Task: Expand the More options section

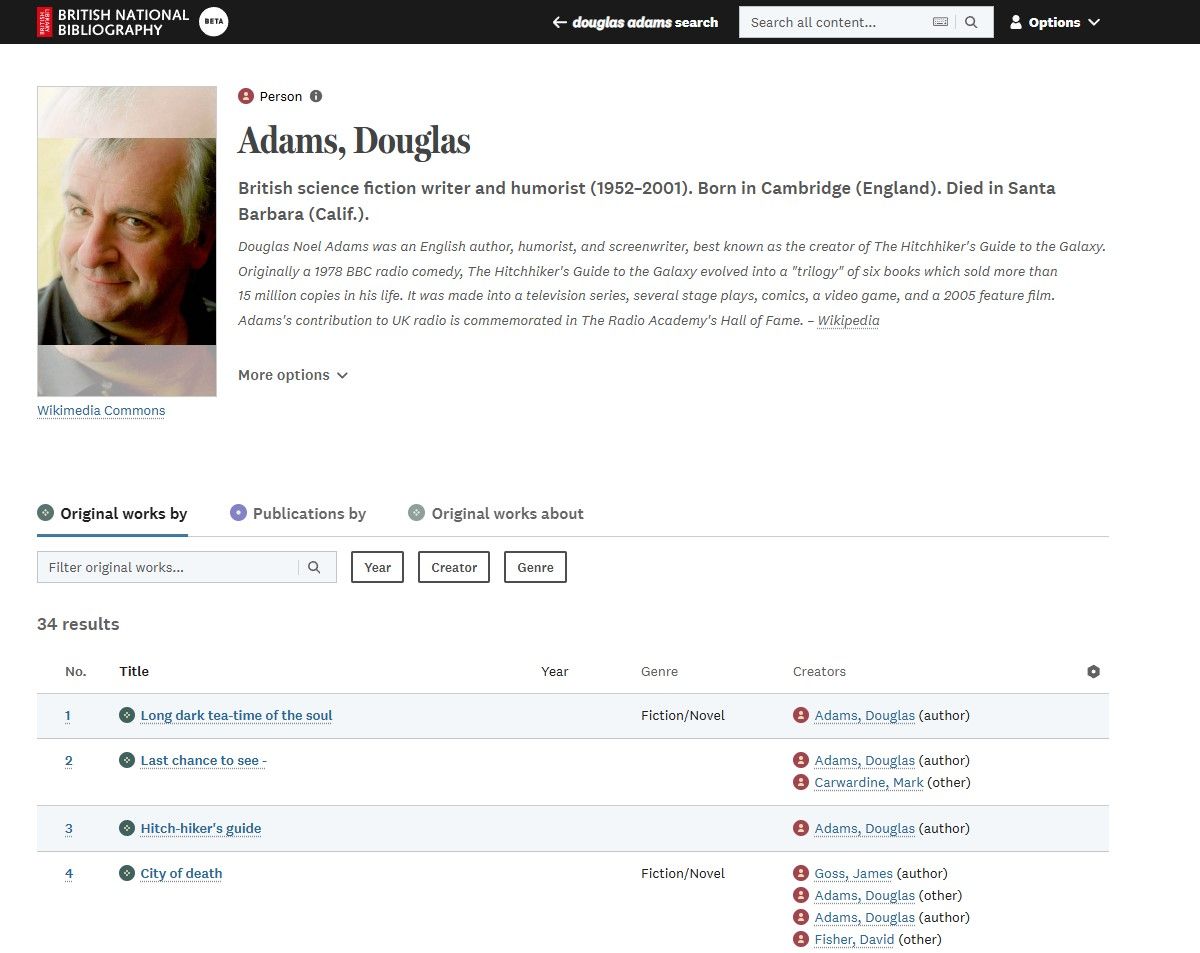Action: [292, 374]
